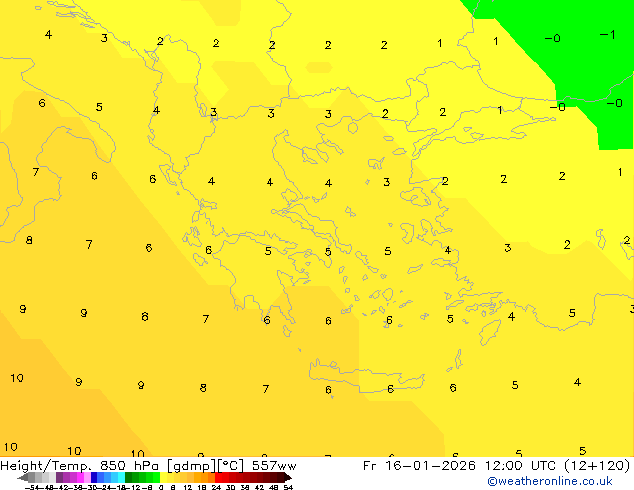Select the yellow legend swatch at 0
634x490 pixels.
(x=163, y=477)
